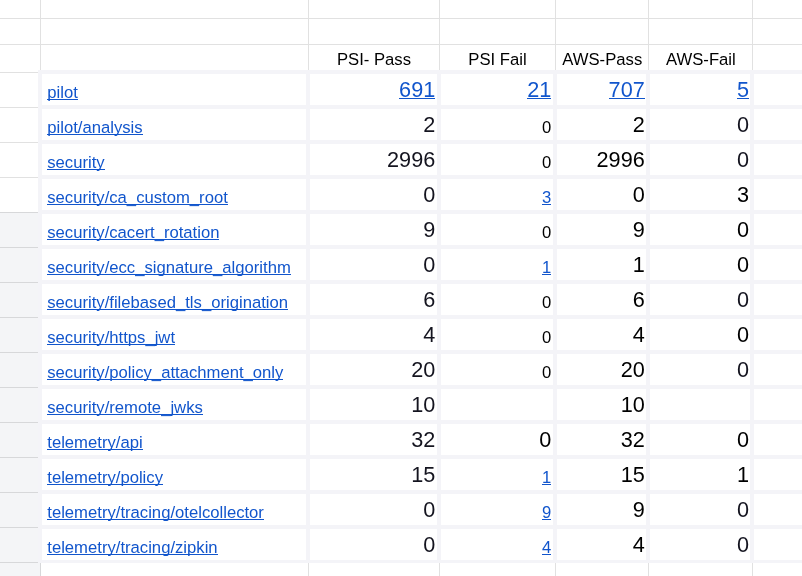Open the telemetry/api link
This screenshot has height=576, width=802.
coord(95,442)
